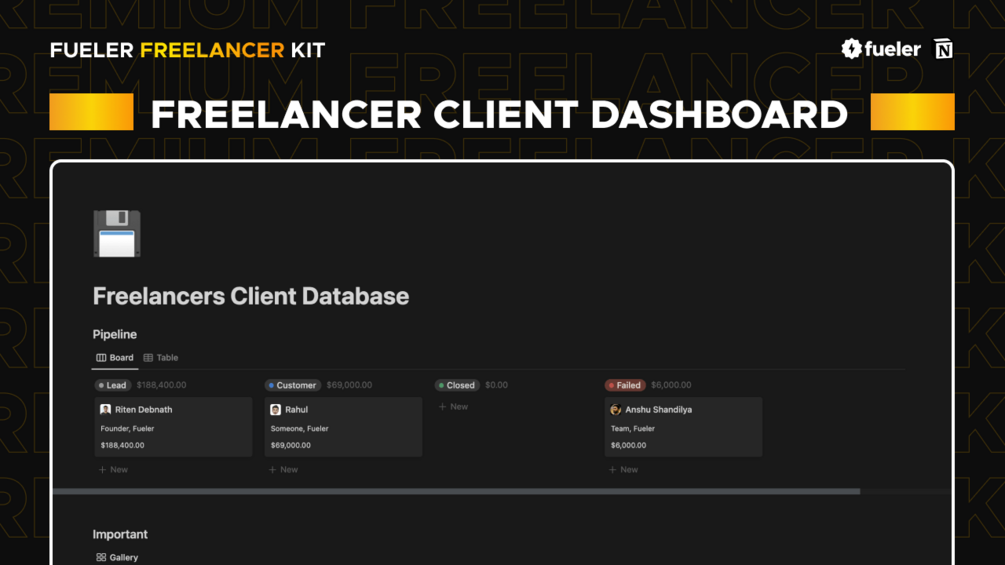This screenshot has height=565, width=1005.
Task: Click $188,400.00 value on Riten's card
Action: click(122, 445)
